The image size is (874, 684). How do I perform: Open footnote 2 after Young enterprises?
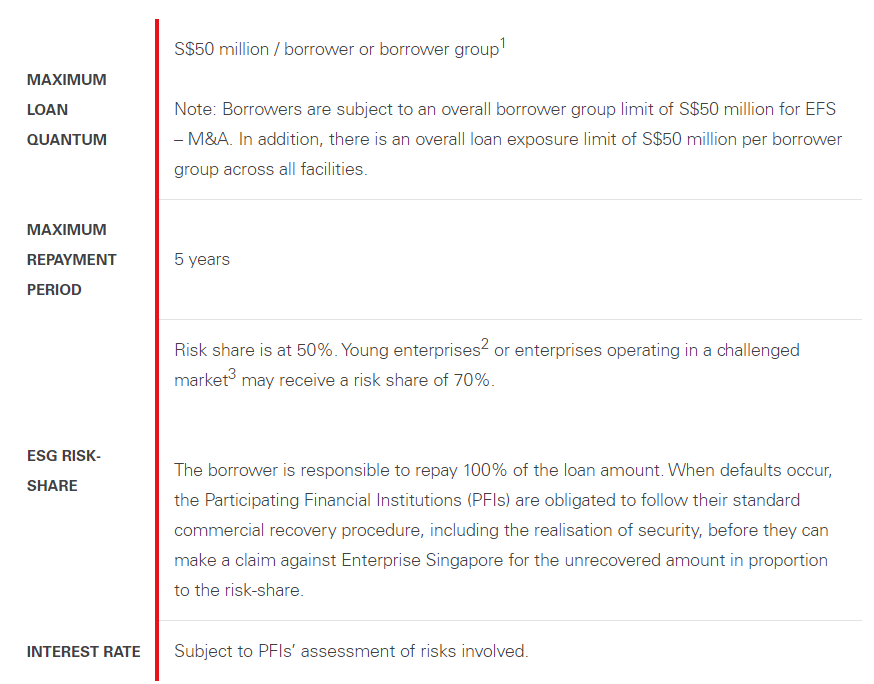(x=484, y=344)
